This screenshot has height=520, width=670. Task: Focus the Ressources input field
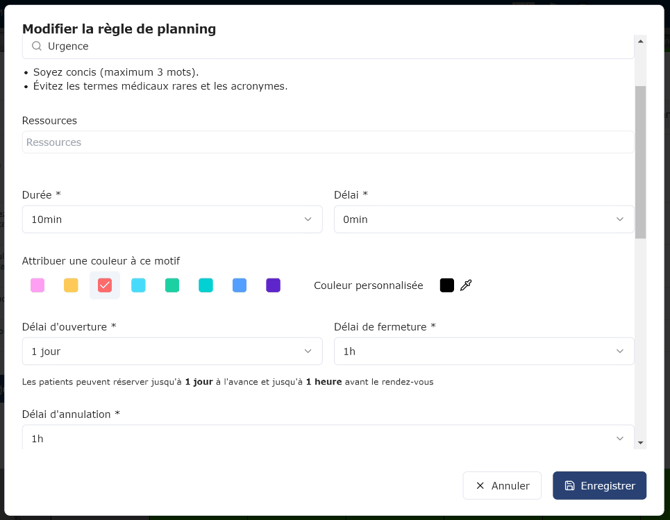pyautogui.click(x=328, y=142)
